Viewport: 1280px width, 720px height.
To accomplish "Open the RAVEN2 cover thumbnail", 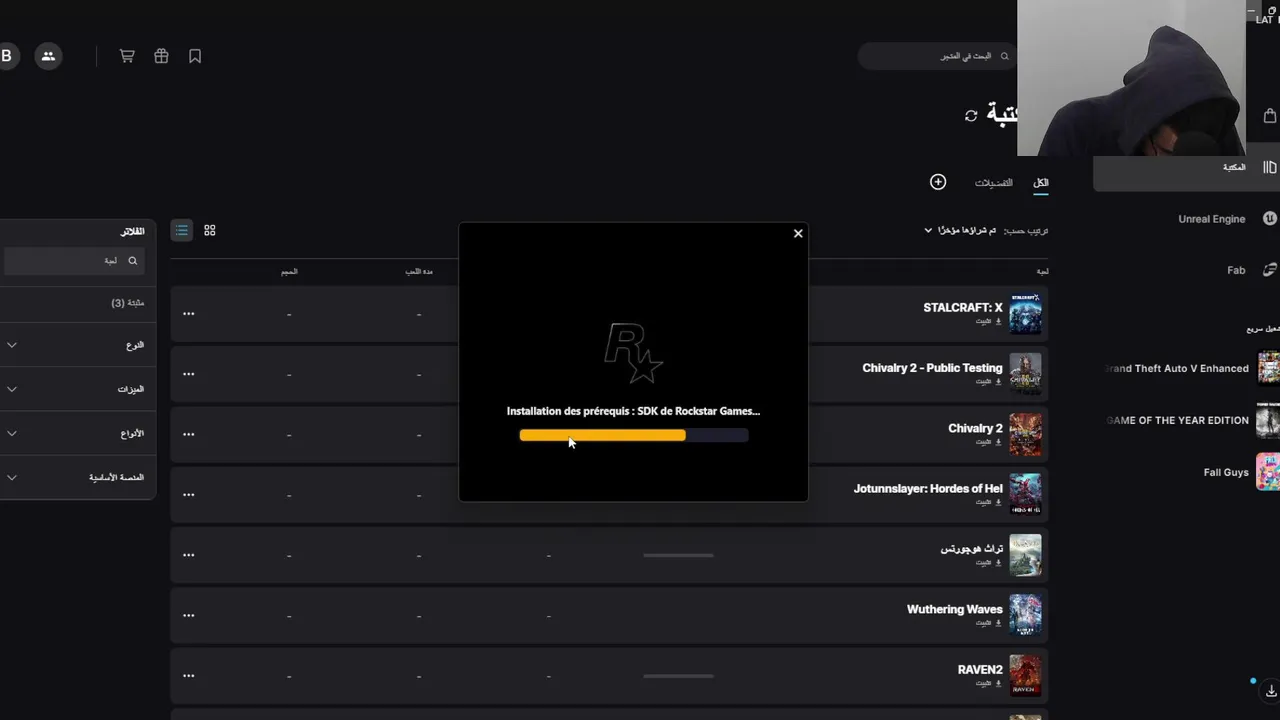I will tap(1025, 676).
